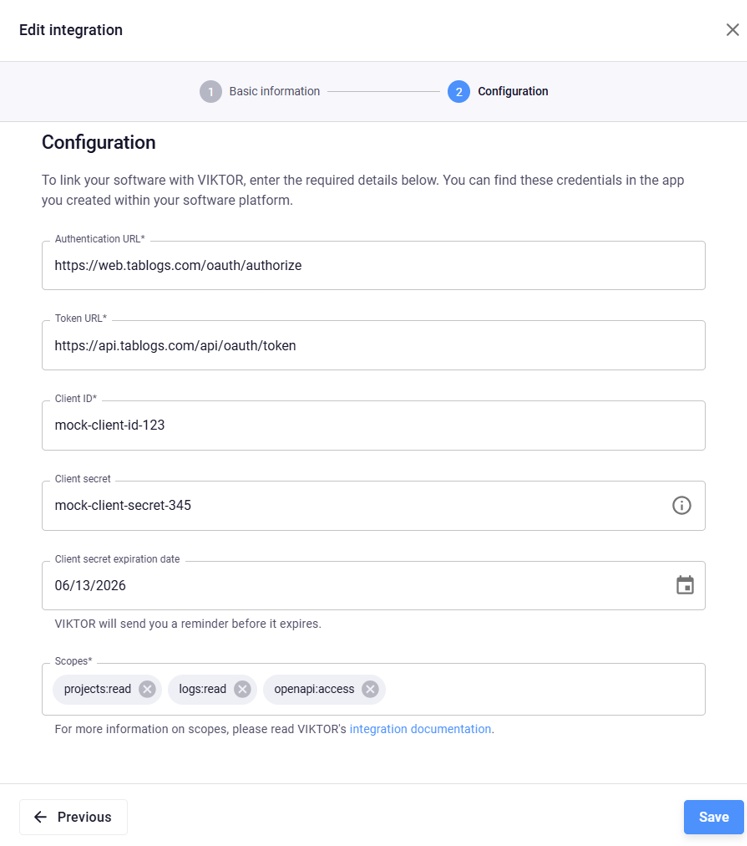The image size is (747, 846).
Task: Click the Configuration section heading
Action: pos(99,142)
